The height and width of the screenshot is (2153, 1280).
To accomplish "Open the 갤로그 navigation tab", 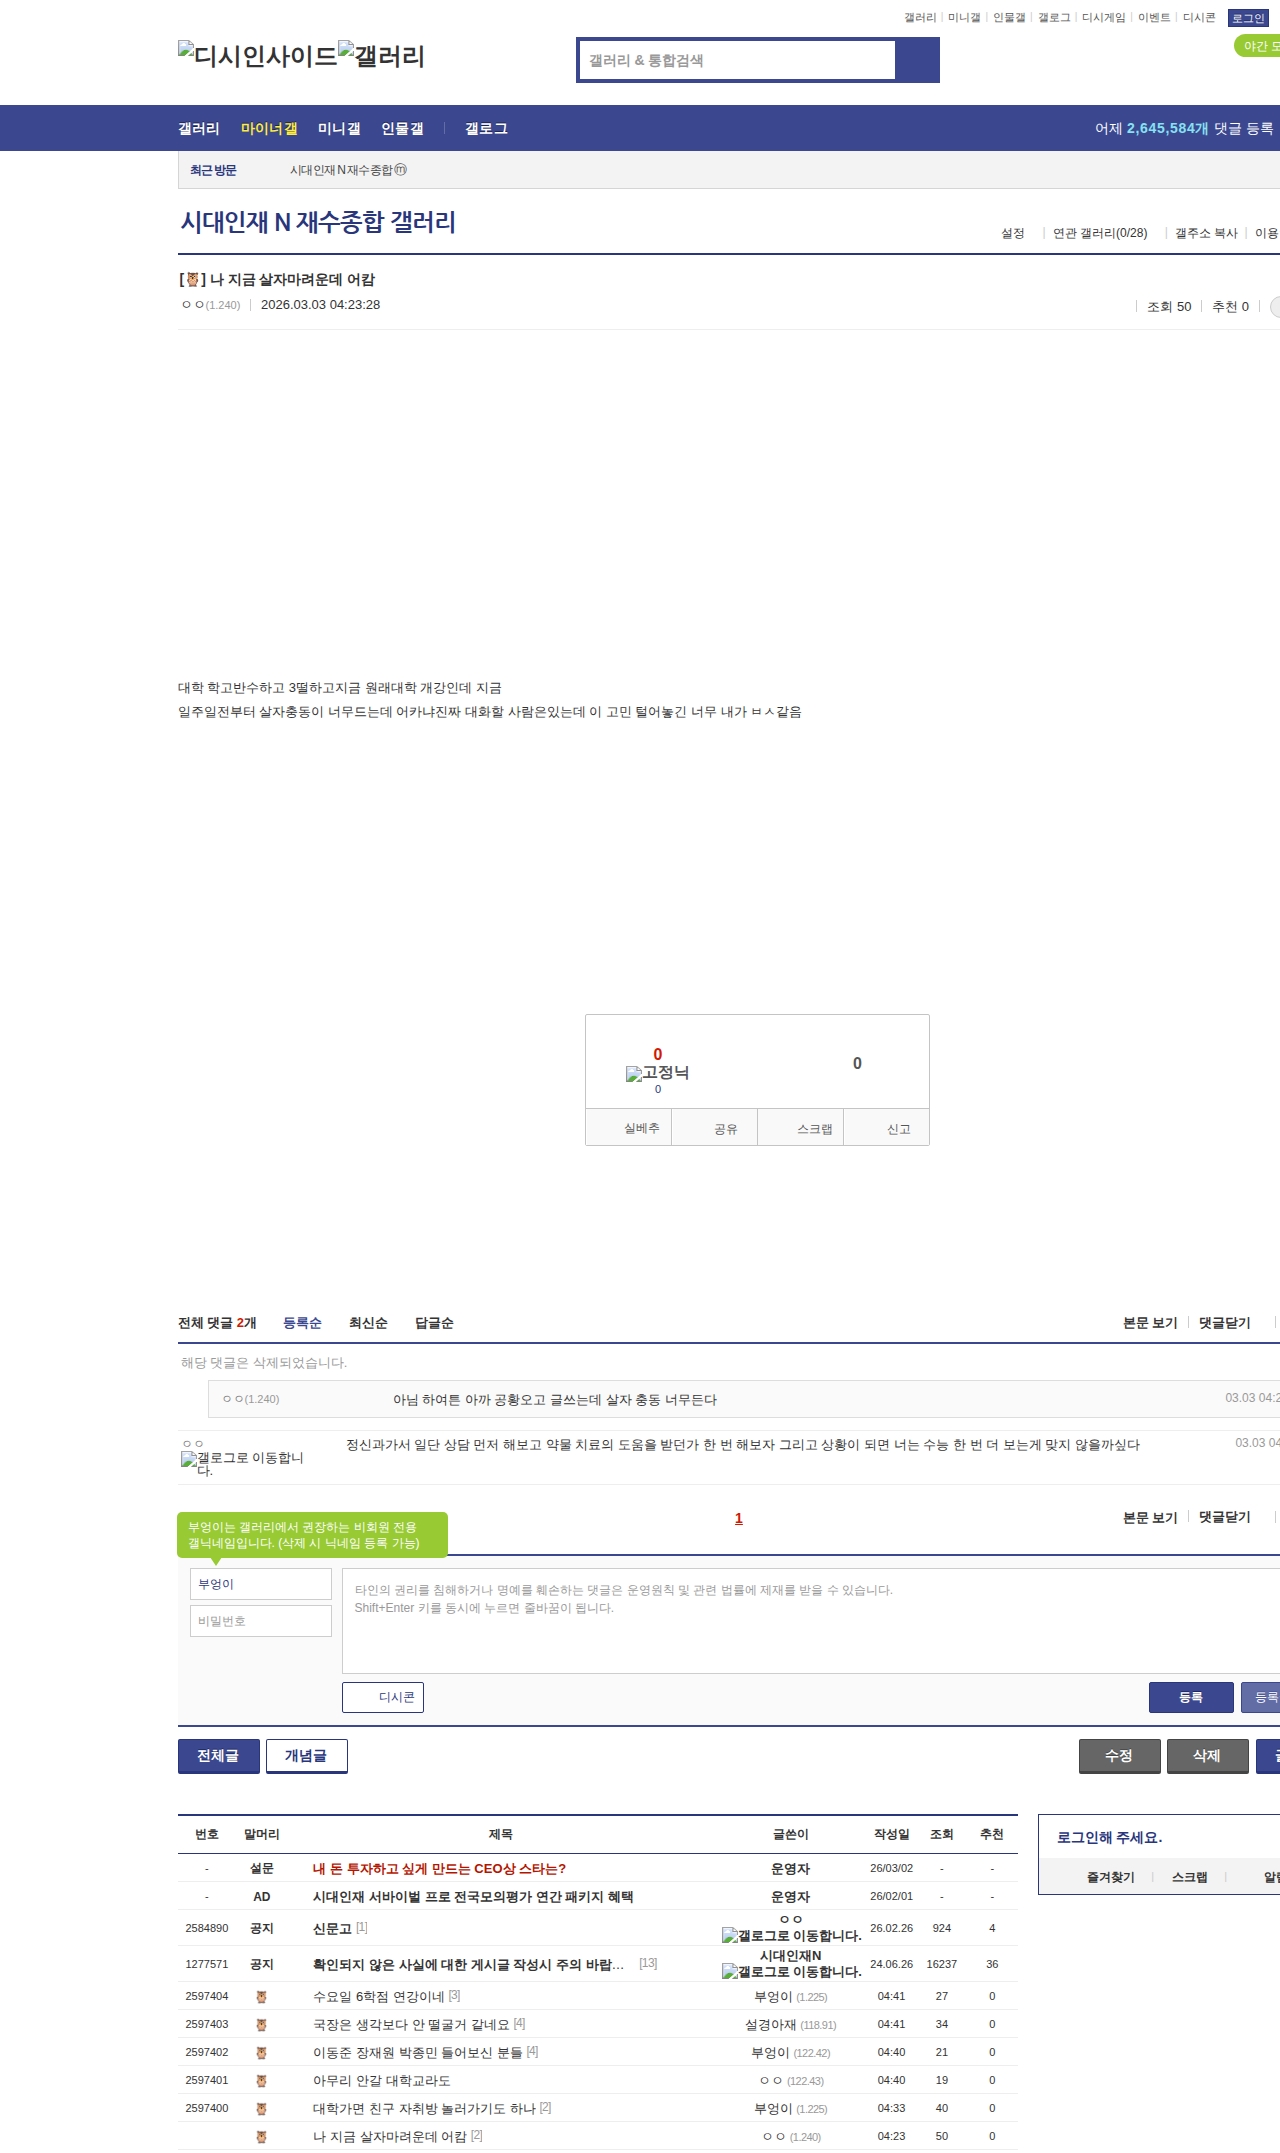I will pyautogui.click(x=486, y=128).
